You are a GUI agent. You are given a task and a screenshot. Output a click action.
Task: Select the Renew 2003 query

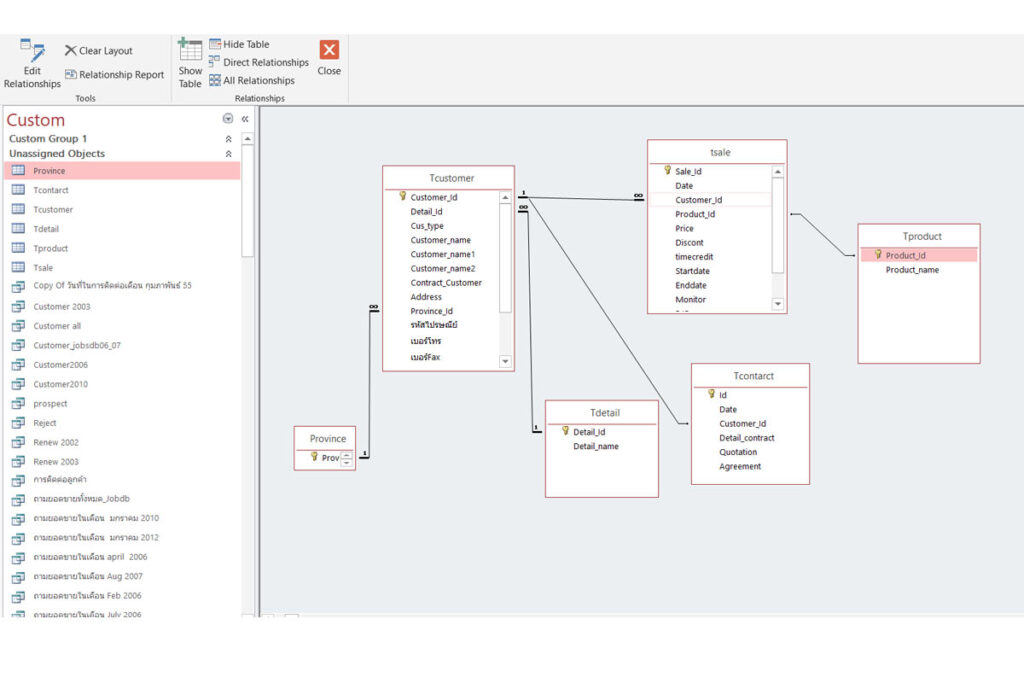[122, 462]
